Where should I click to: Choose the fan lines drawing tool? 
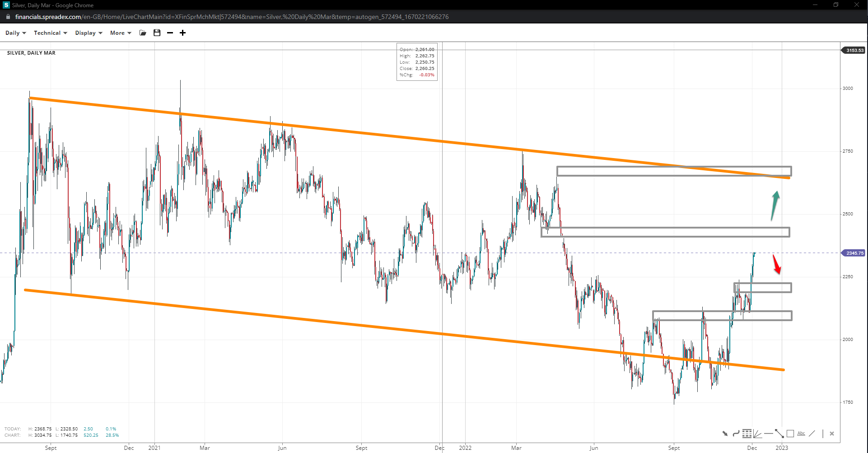[x=757, y=434]
